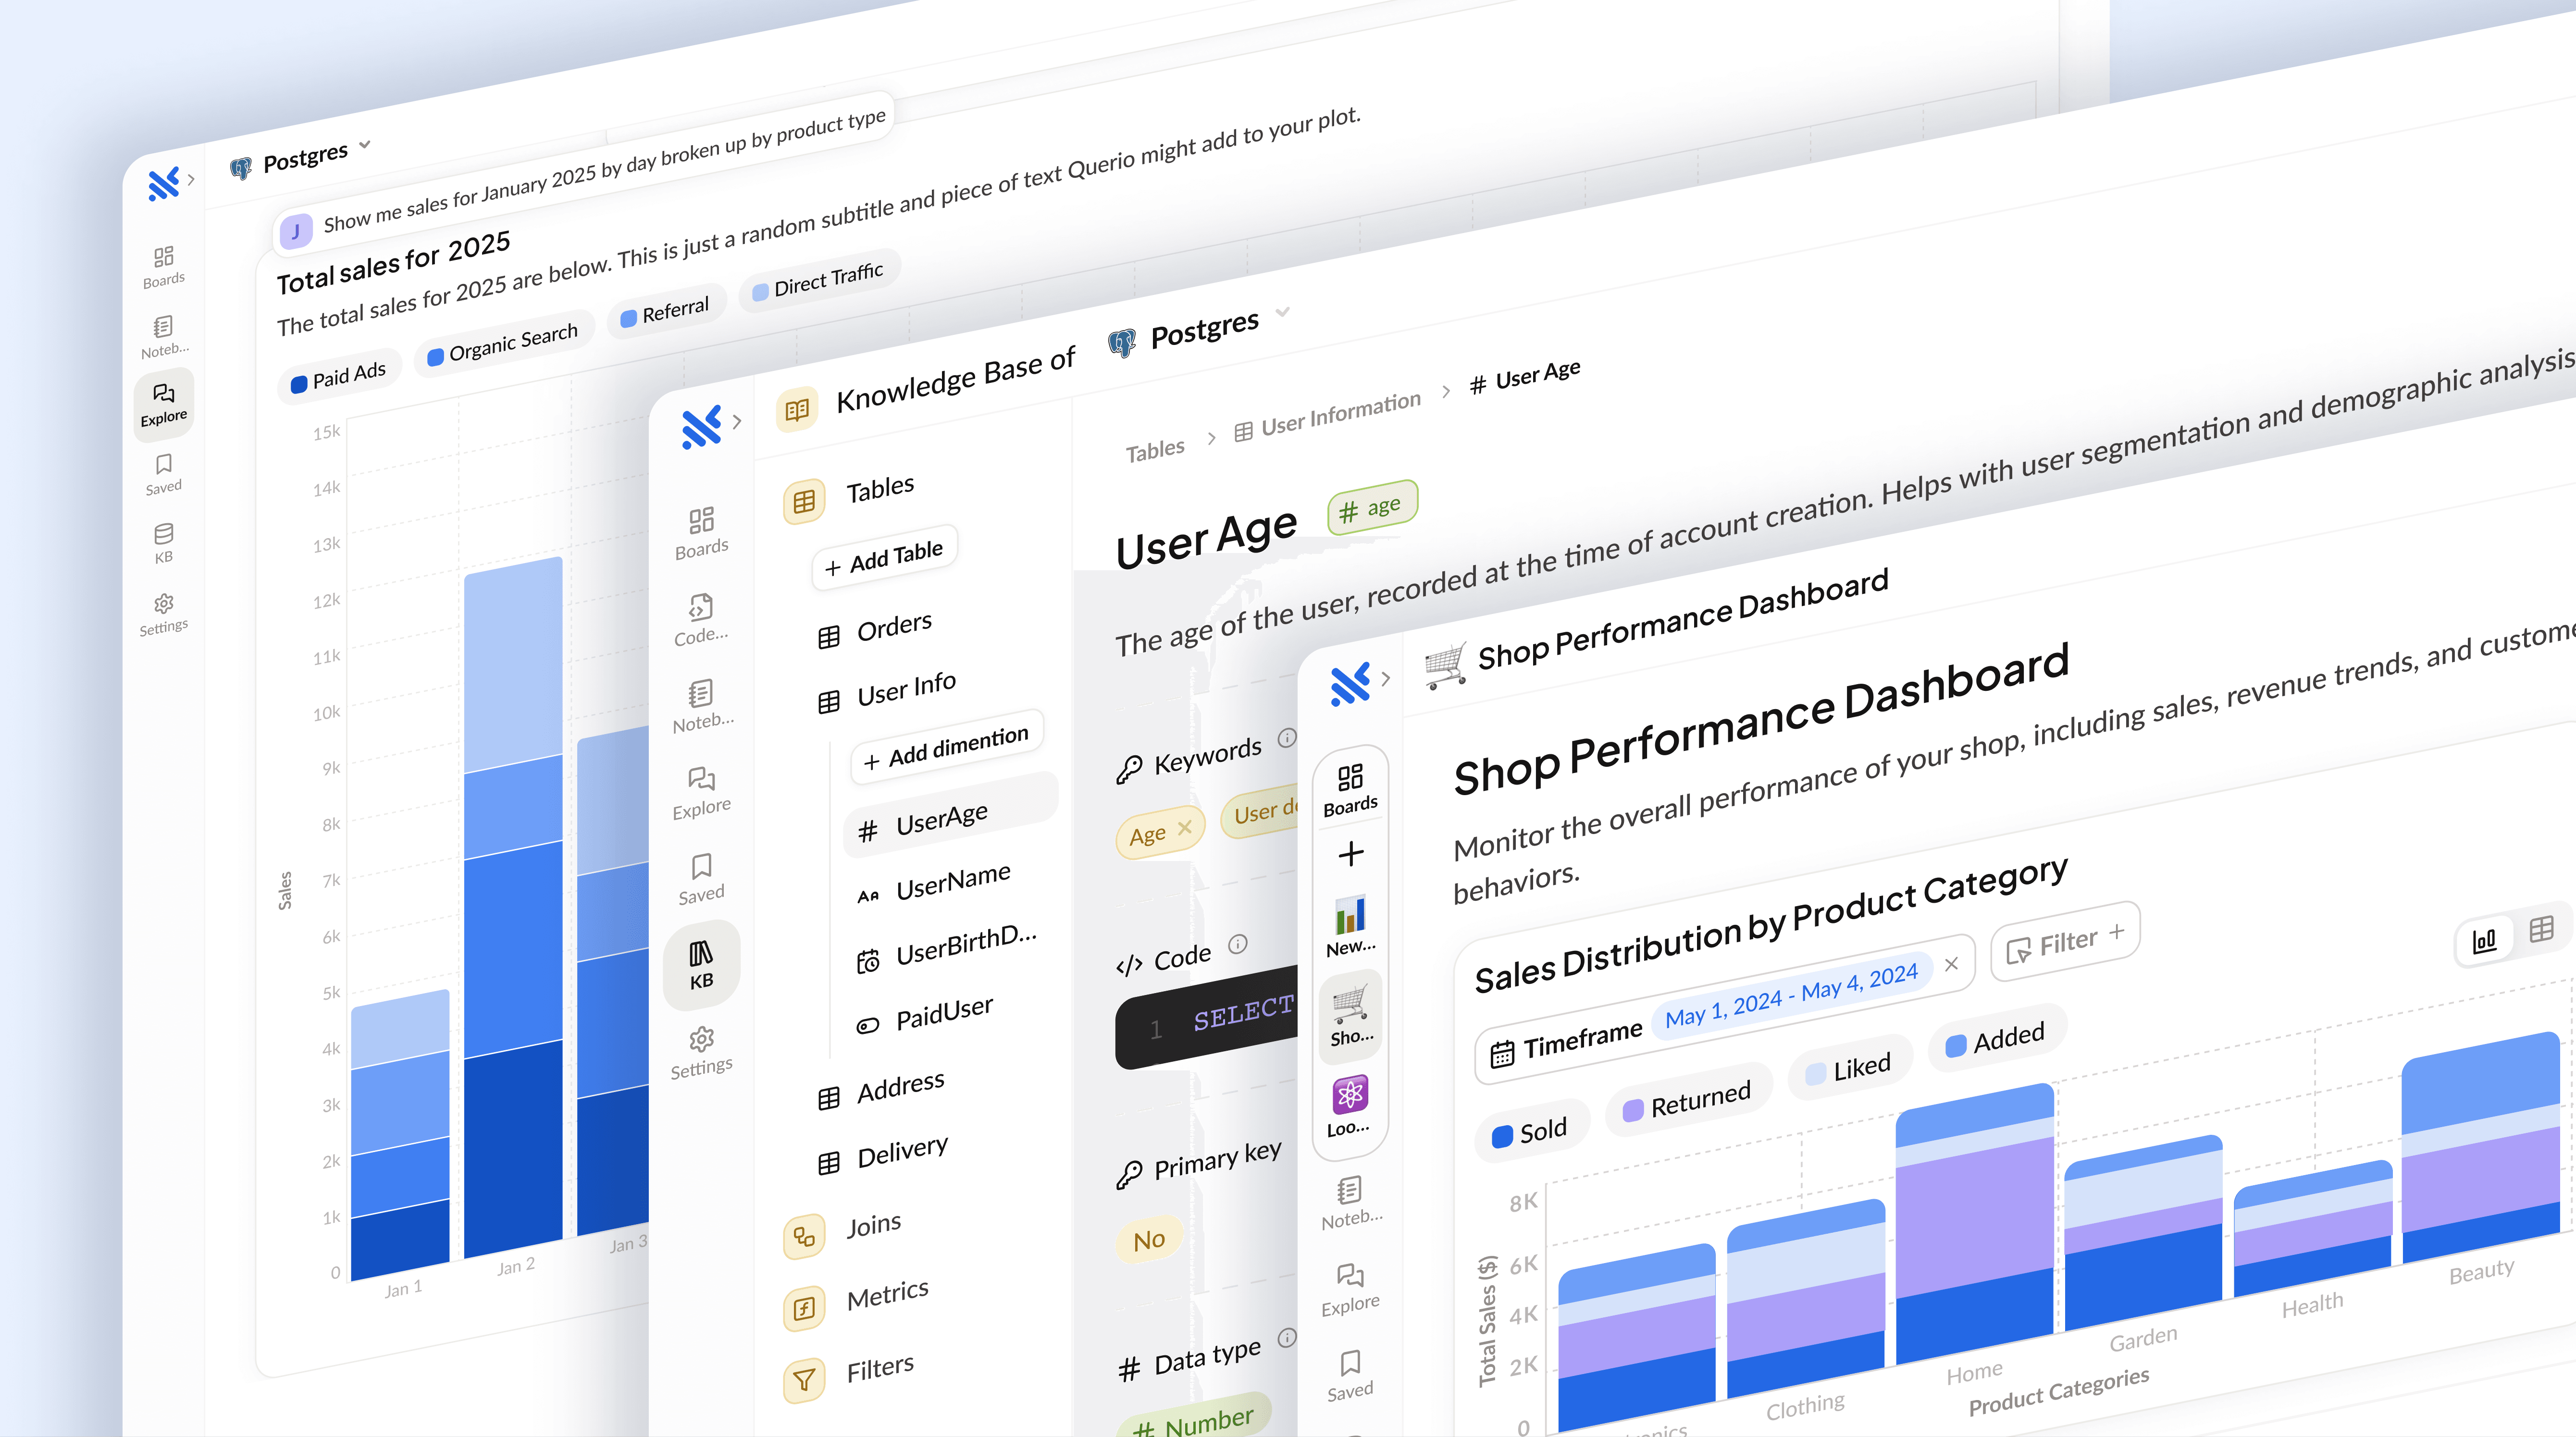
Task: Open the Metrics section
Action: (857, 1301)
